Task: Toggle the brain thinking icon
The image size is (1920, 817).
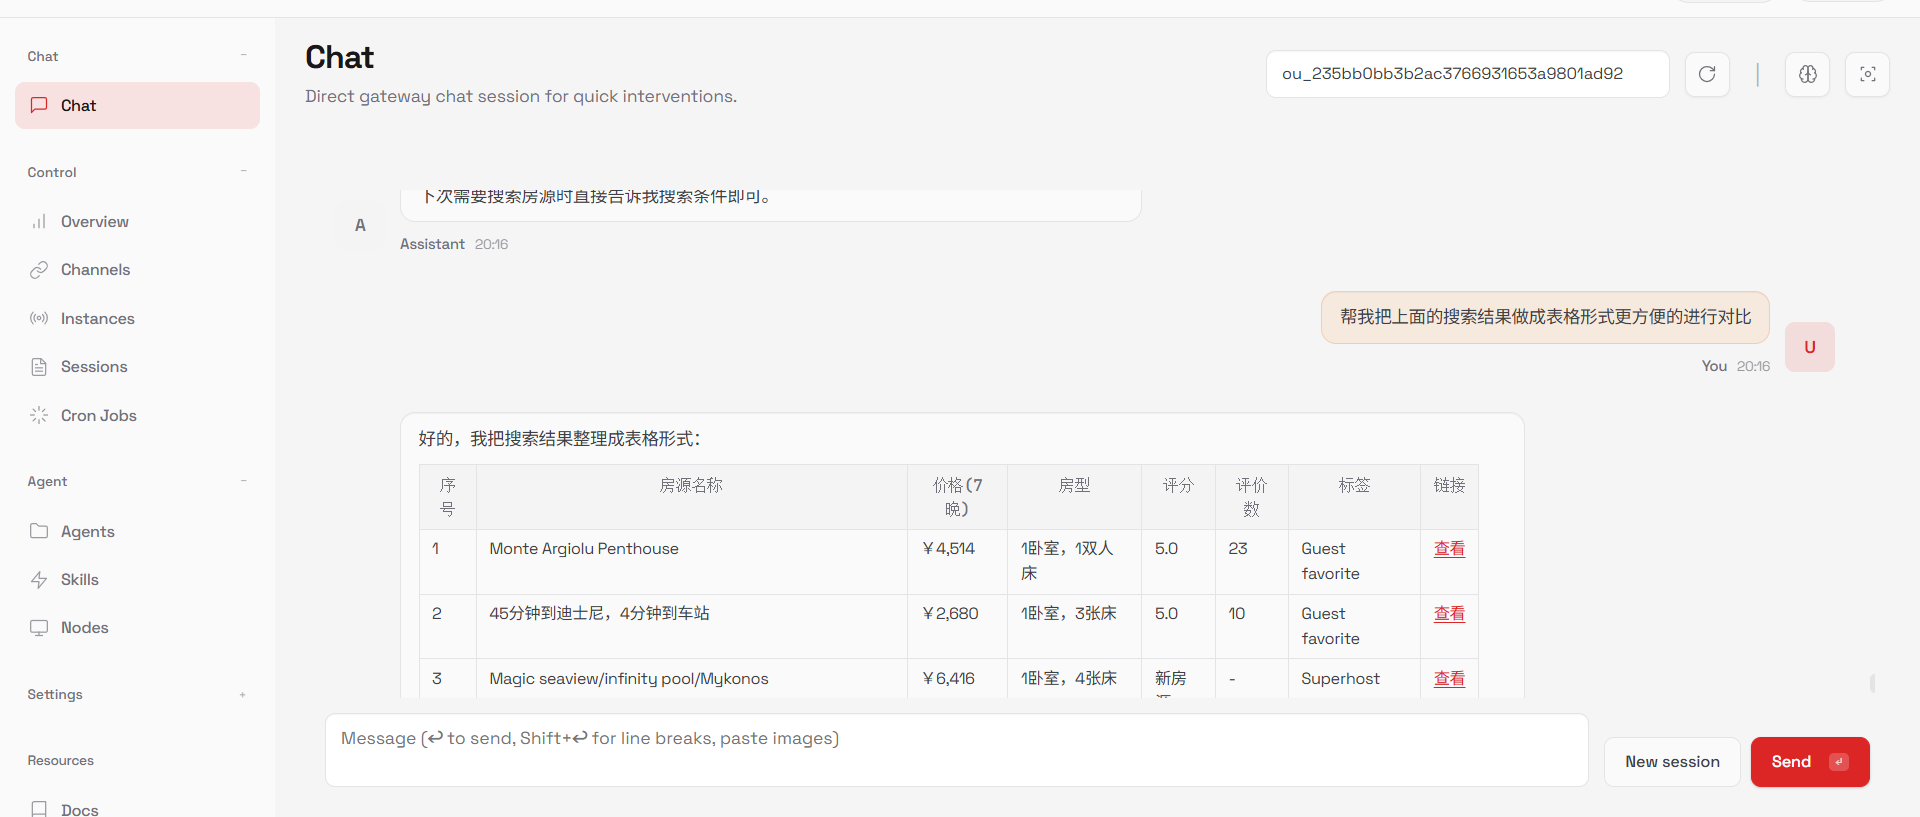Action: pyautogui.click(x=1807, y=74)
